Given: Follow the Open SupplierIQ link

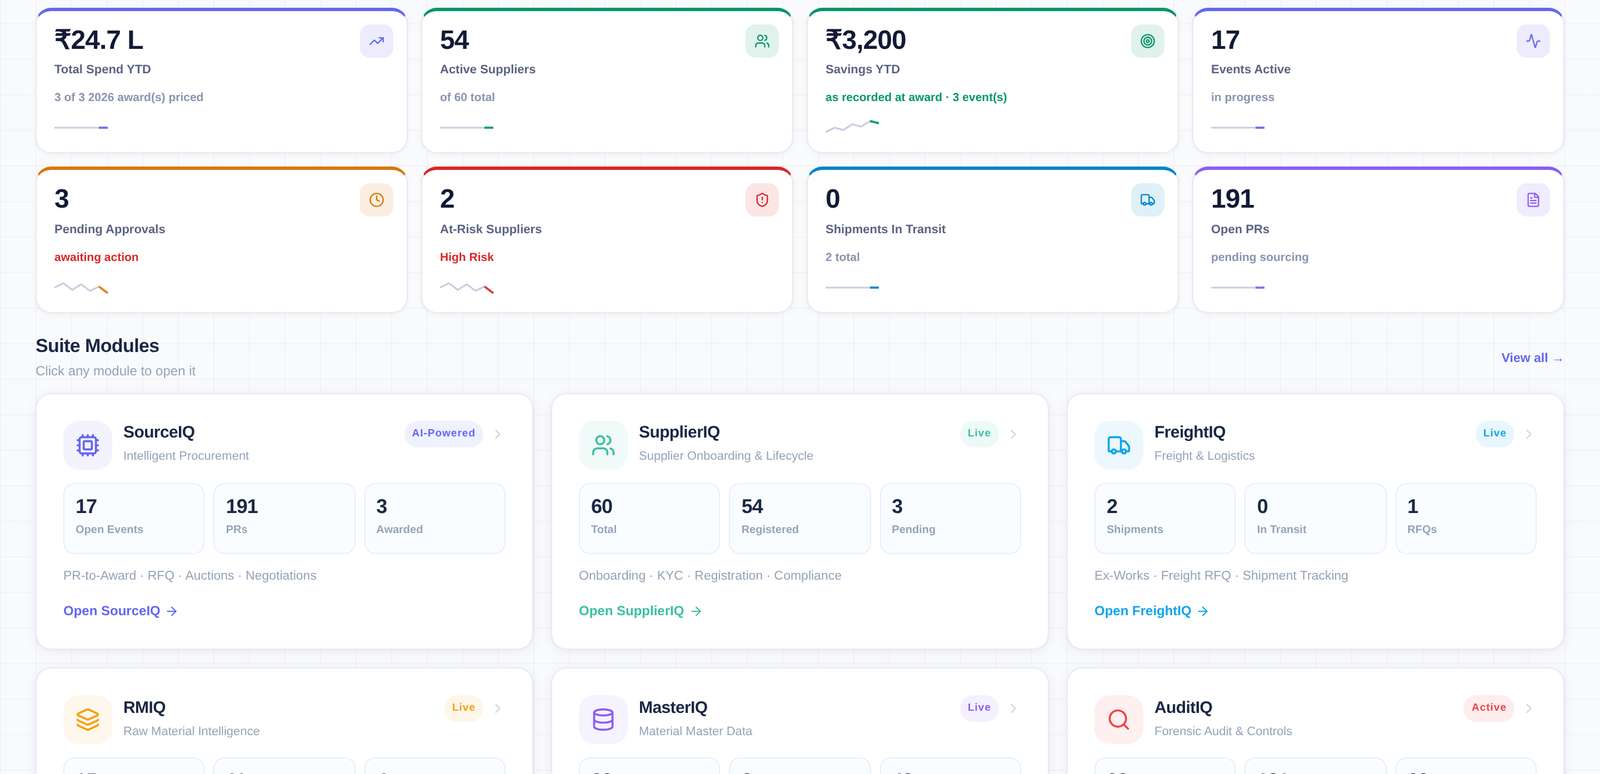Looking at the screenshot, I should click(640, 611).
